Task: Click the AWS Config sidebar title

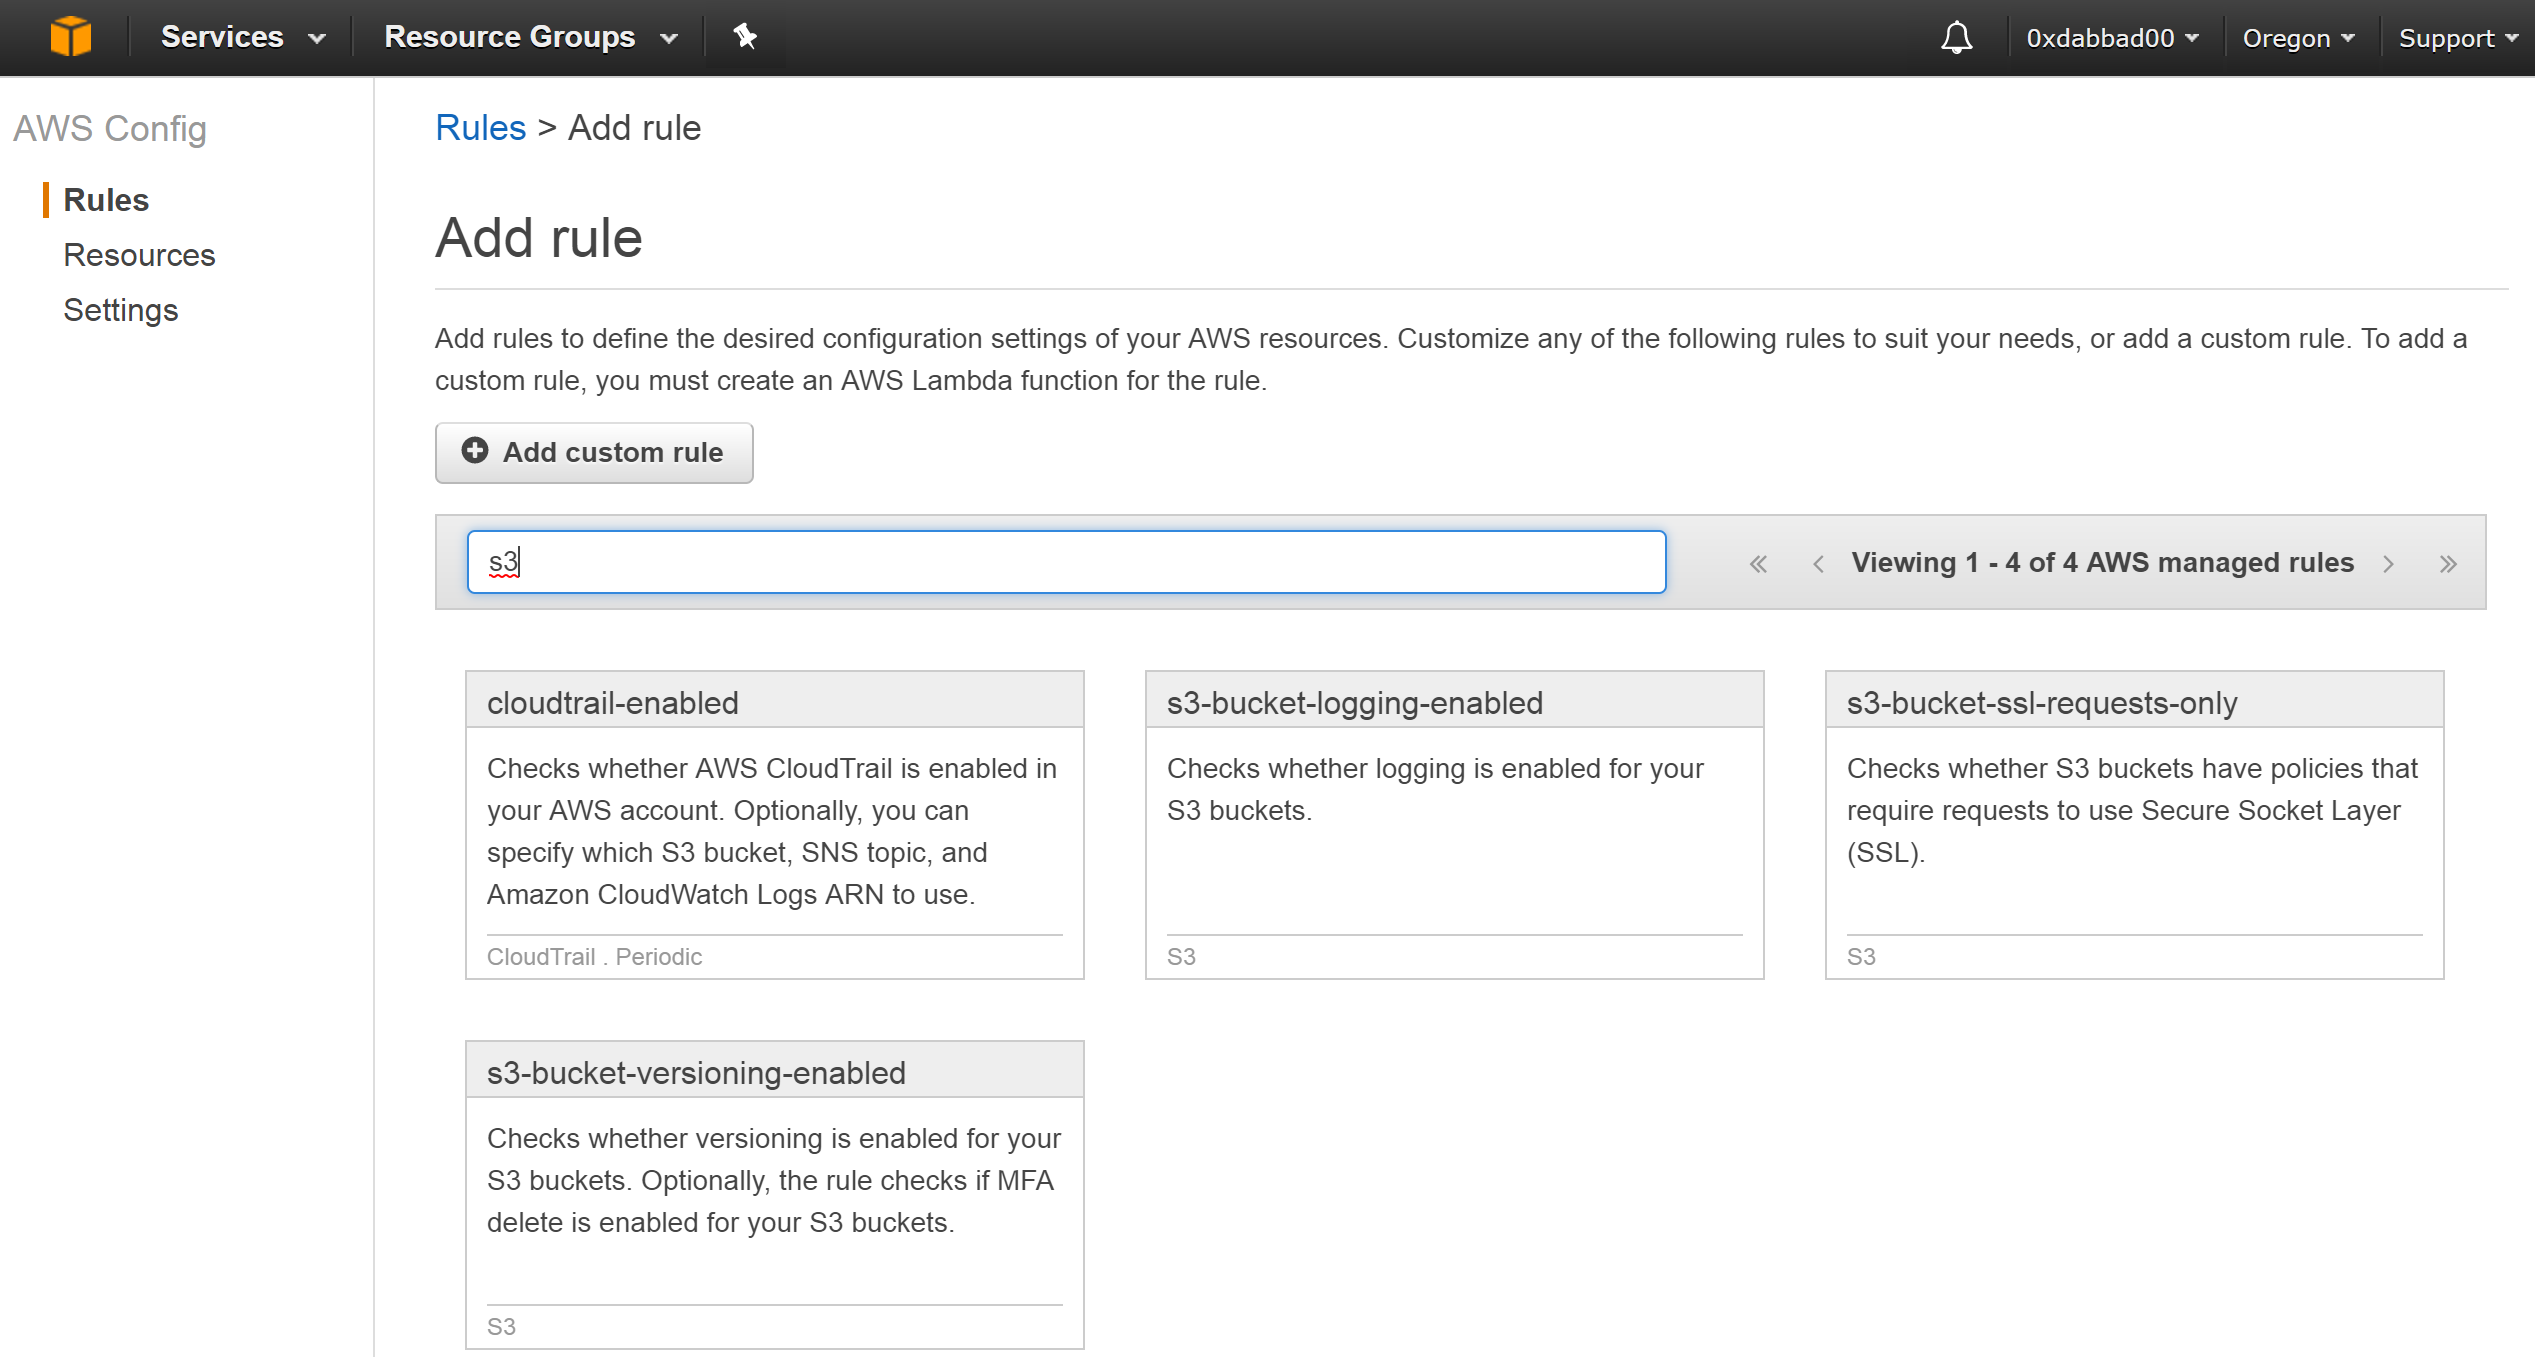Action: 110,129
